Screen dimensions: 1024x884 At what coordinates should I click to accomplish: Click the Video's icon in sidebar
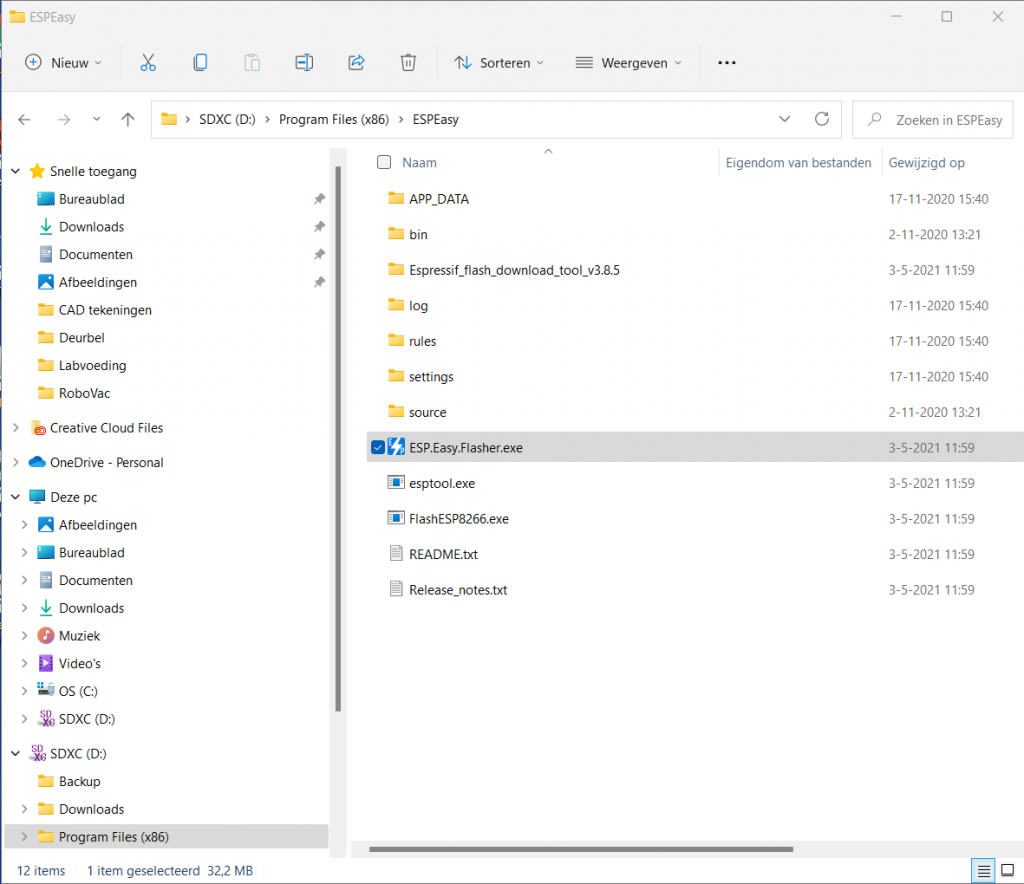pos(46,663)
